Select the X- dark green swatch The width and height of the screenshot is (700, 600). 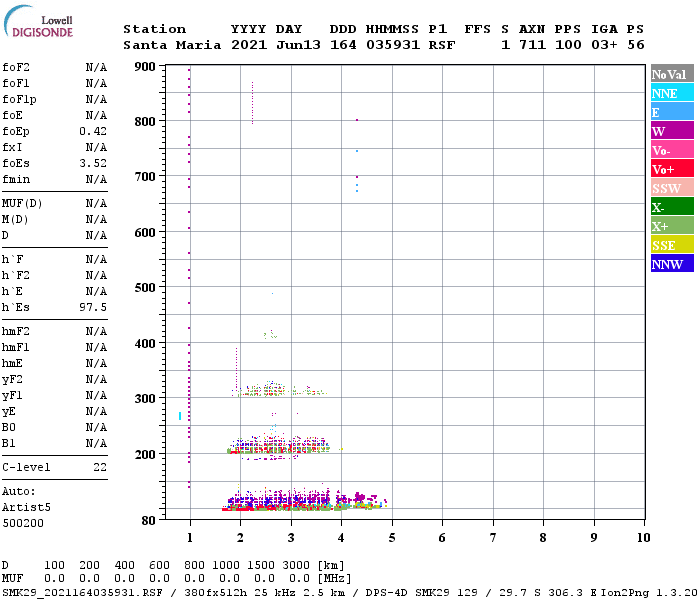pyautogui.click(x=672, y=207)
